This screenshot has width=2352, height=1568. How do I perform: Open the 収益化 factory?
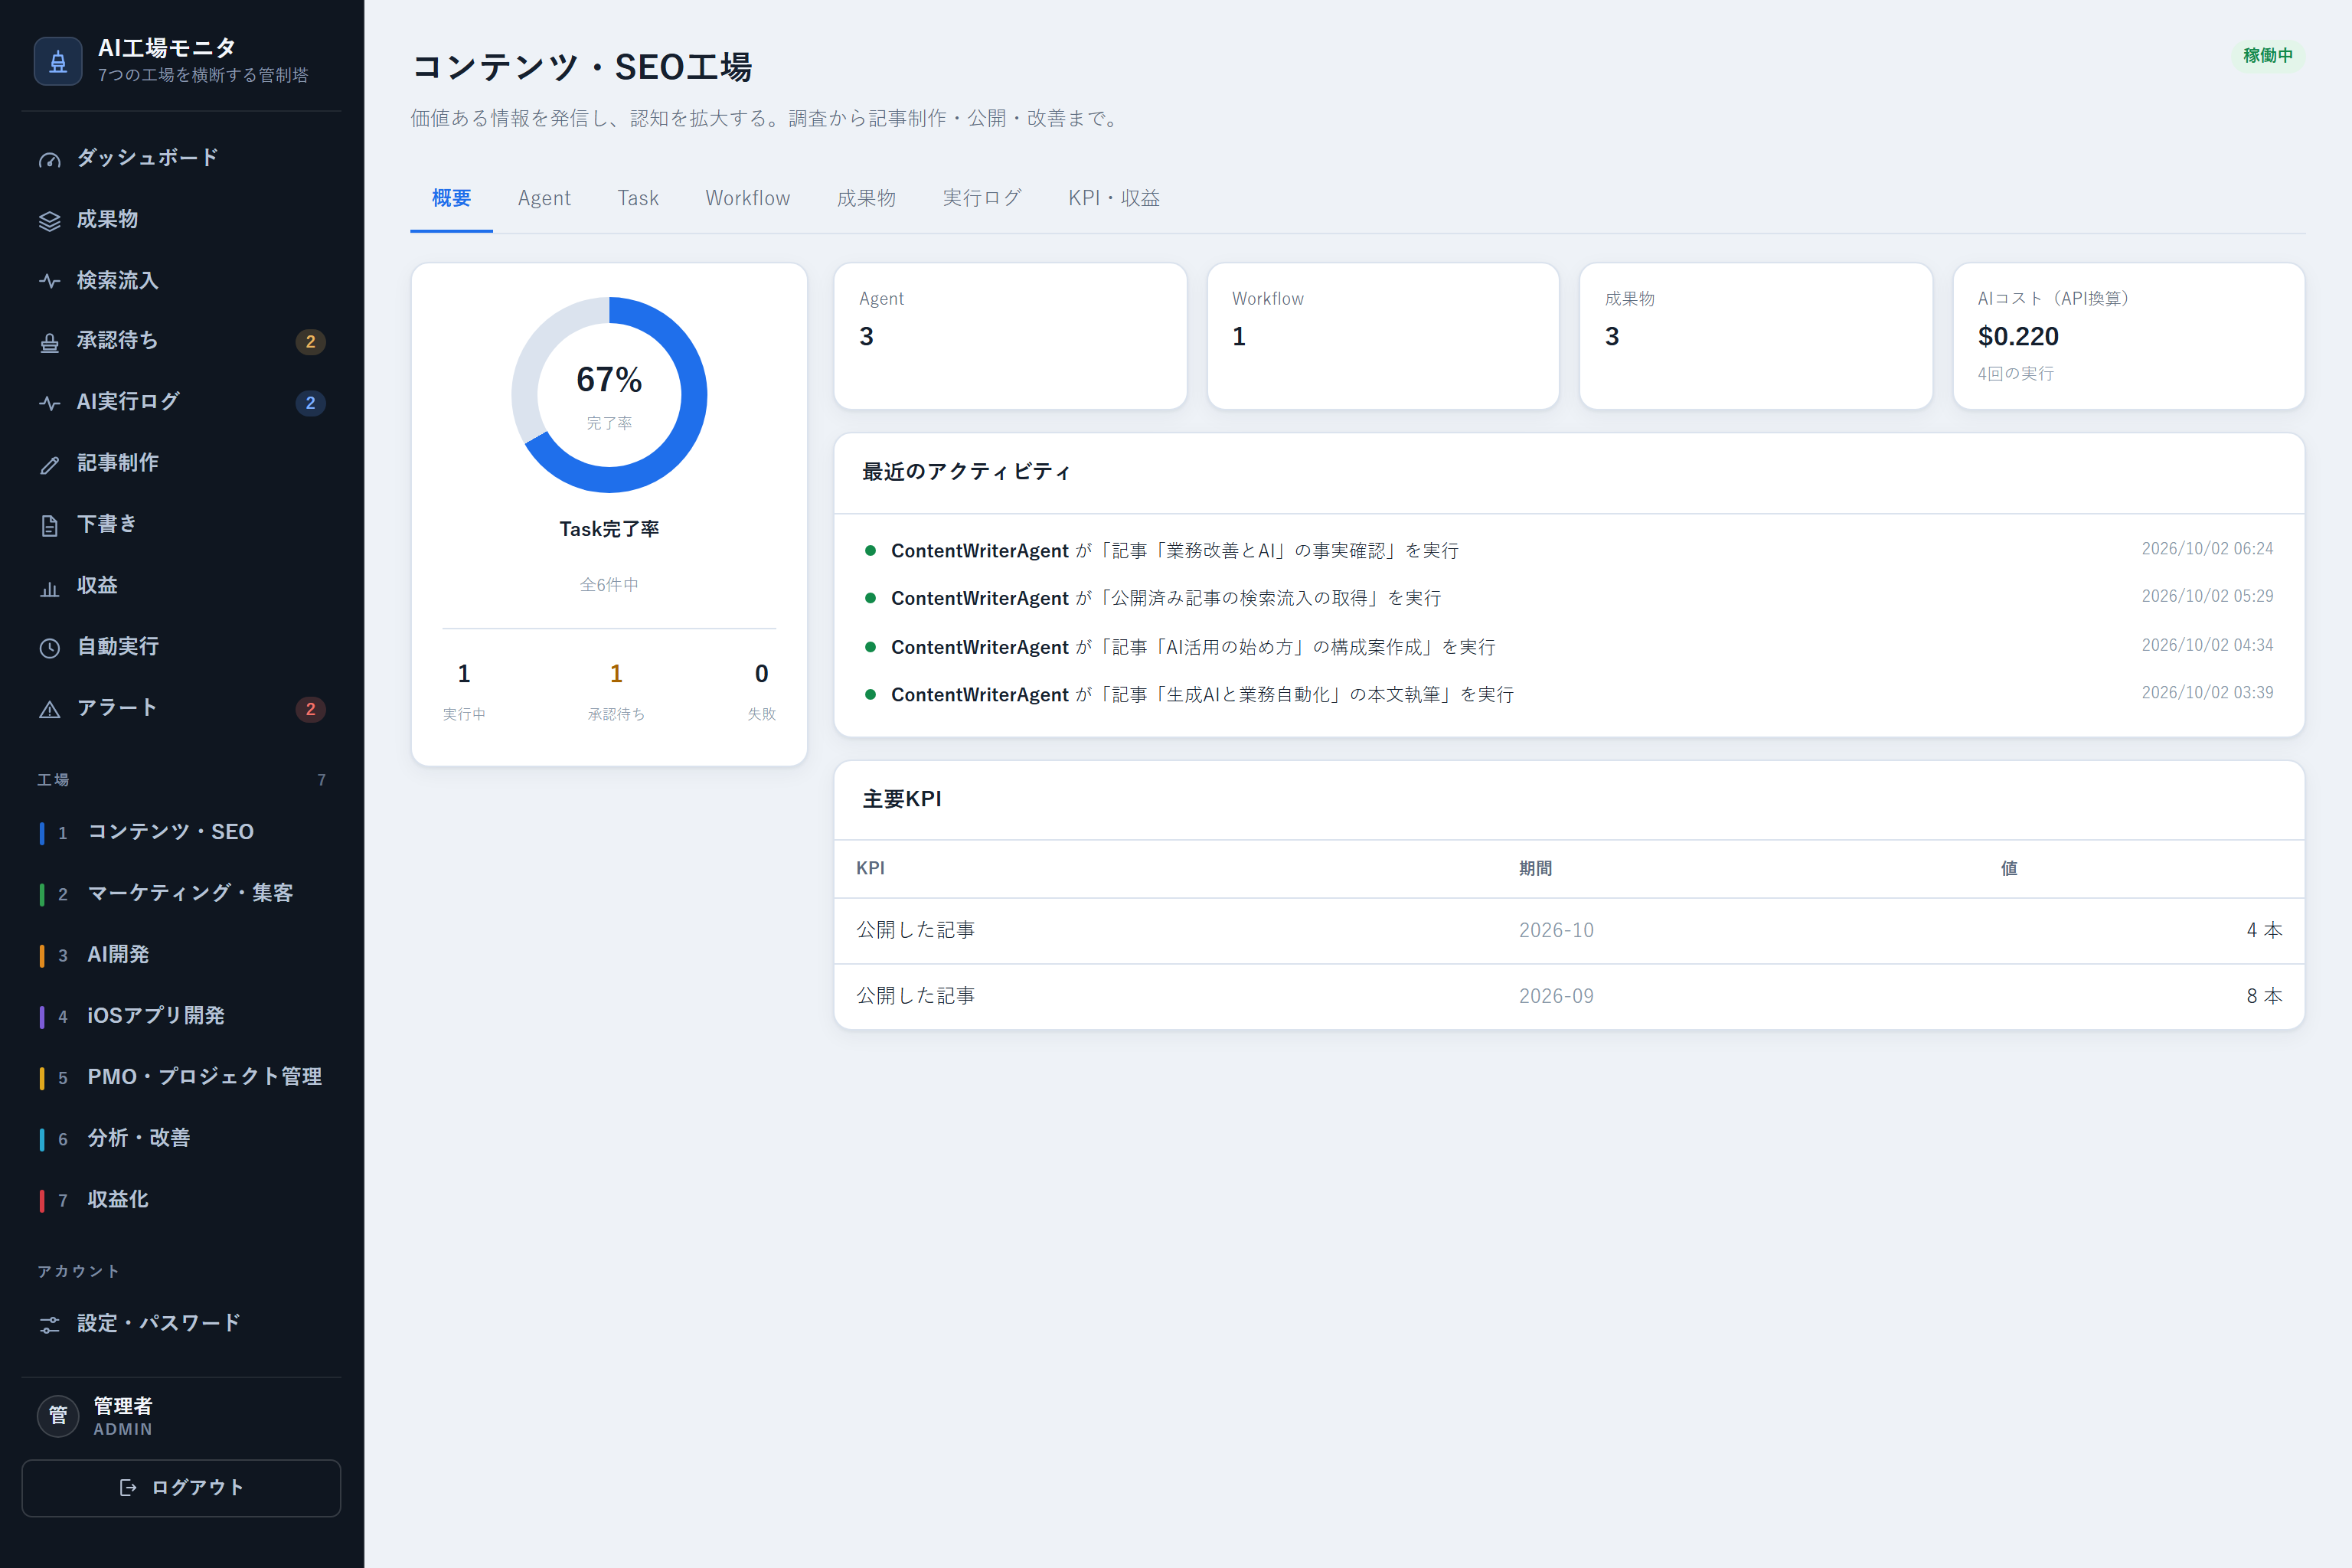181,1200
